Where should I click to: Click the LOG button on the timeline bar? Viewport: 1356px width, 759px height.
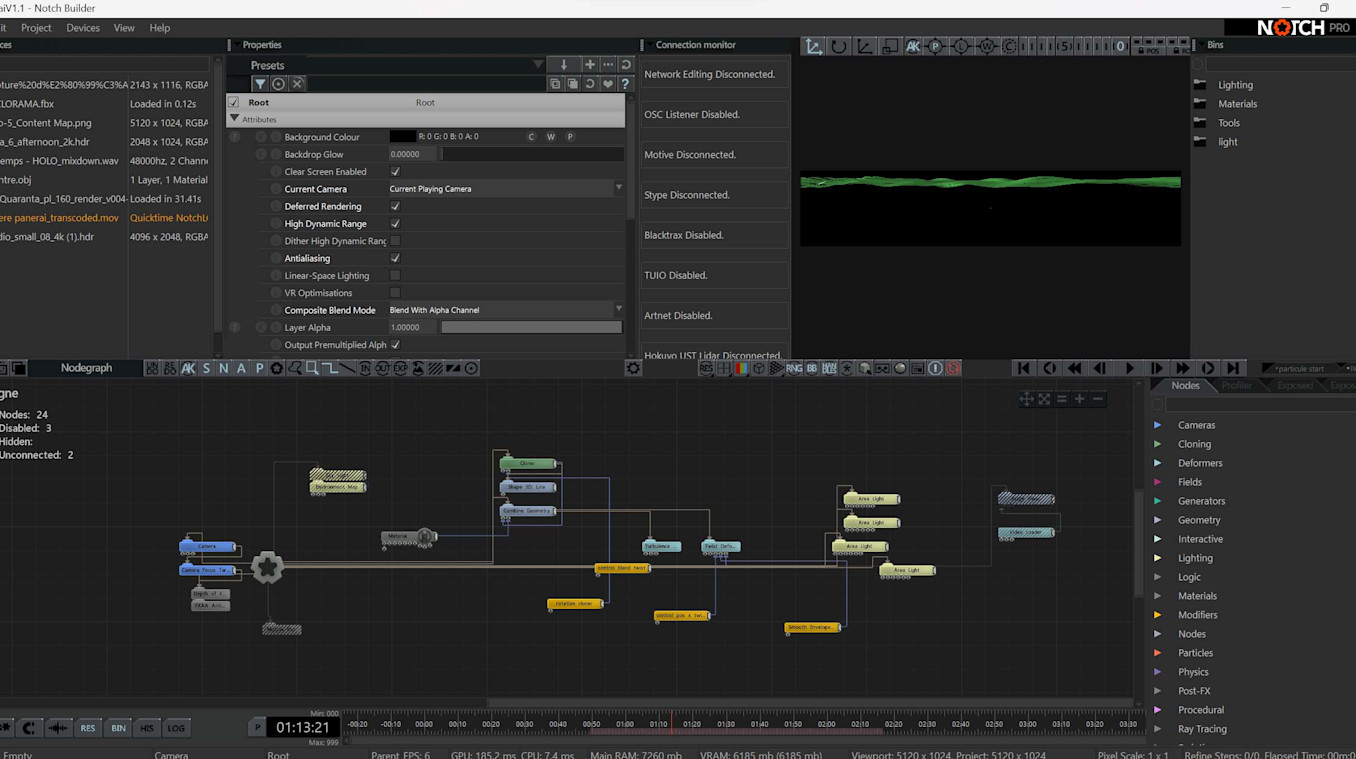[176, 728]
